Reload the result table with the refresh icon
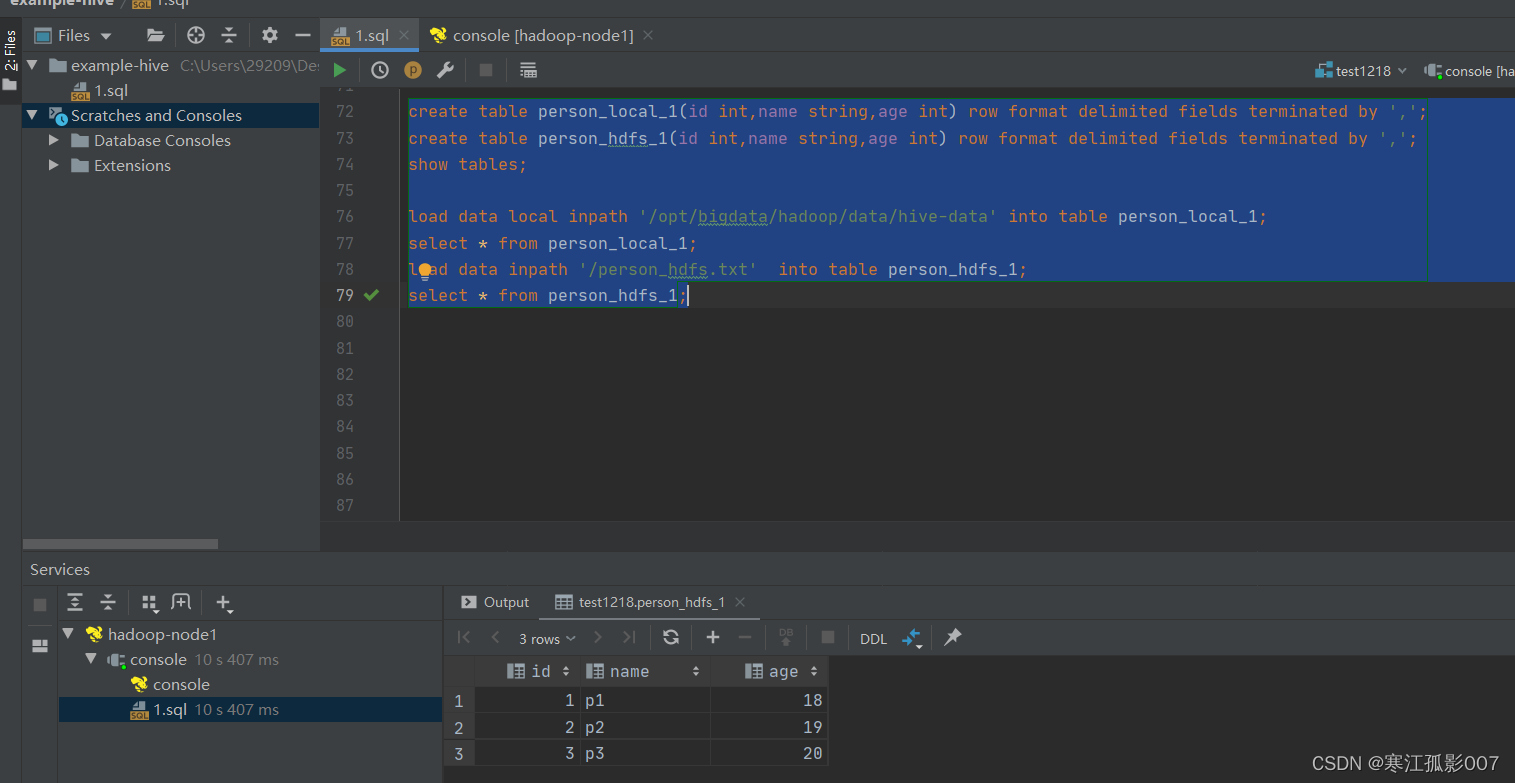Viewport: 1515px width, 783px height. [671, 638]
